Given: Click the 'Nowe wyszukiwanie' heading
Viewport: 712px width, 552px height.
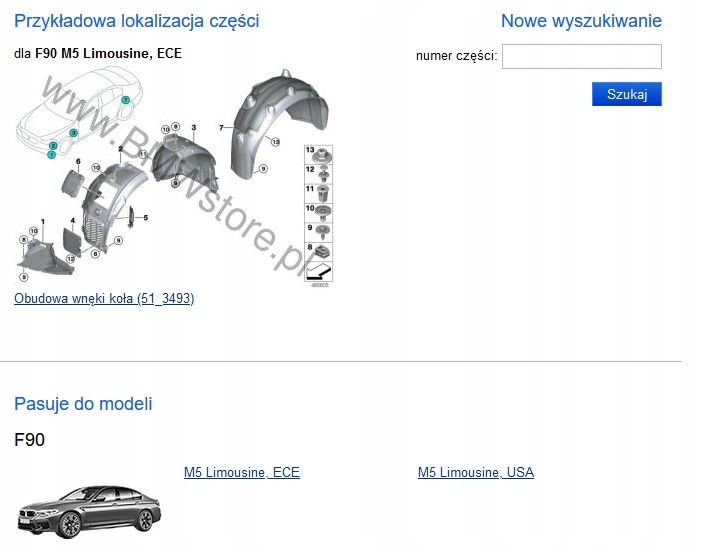Looking at the screenshot, I should [x=581, y=21].
